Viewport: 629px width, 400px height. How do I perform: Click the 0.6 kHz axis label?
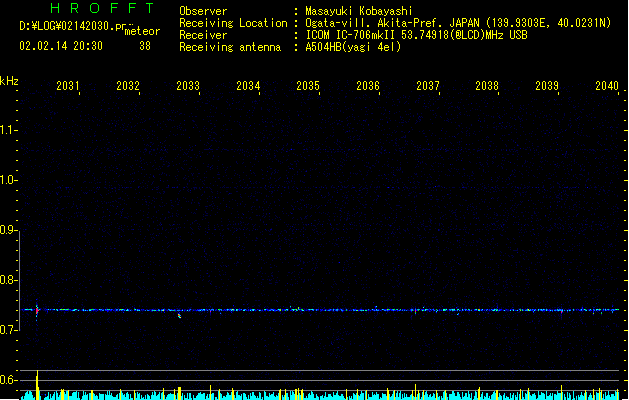[x=8, y=380]
